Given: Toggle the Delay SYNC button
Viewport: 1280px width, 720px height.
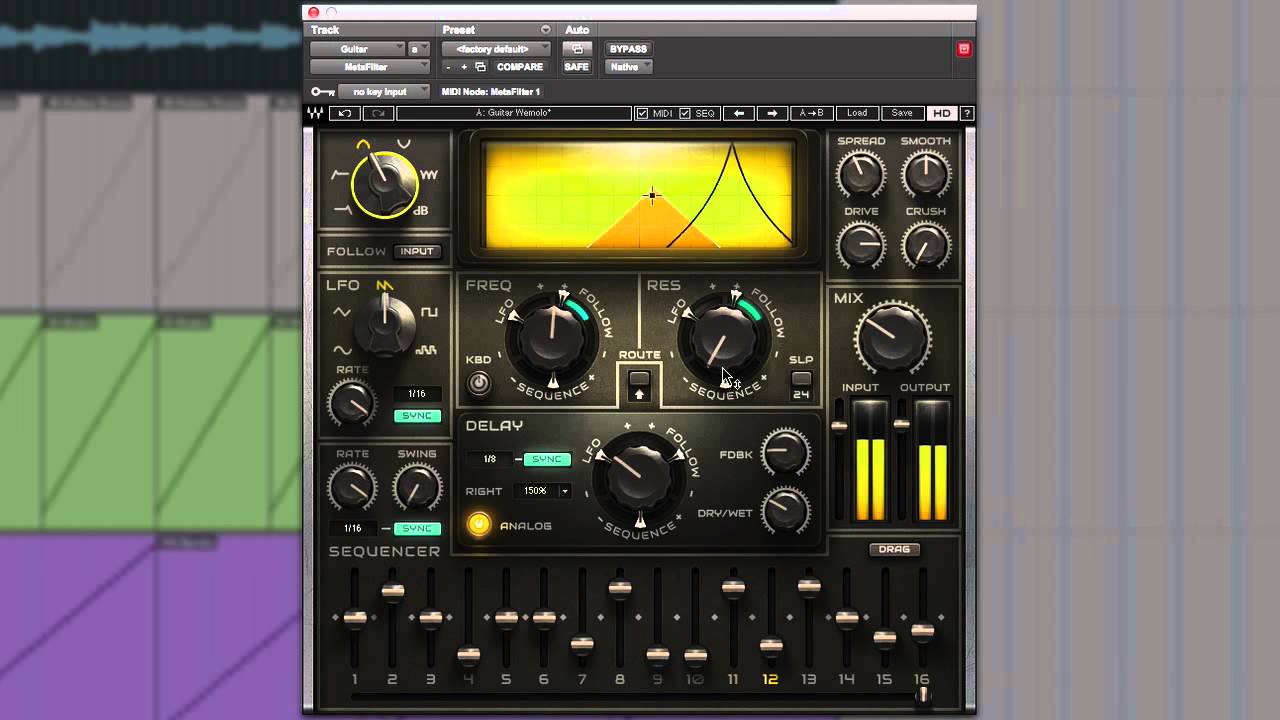Looking at the screenshot, I should tap(547, 459).
